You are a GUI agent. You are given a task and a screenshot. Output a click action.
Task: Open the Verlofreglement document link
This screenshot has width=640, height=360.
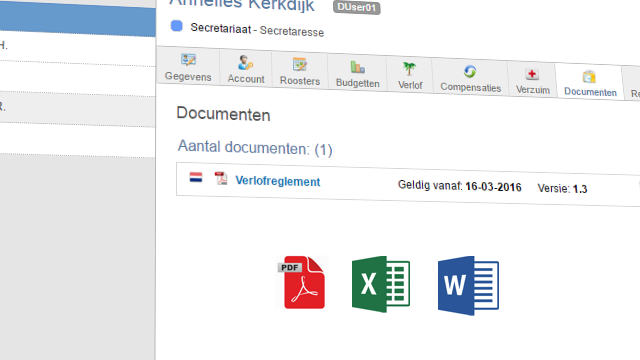278,181
